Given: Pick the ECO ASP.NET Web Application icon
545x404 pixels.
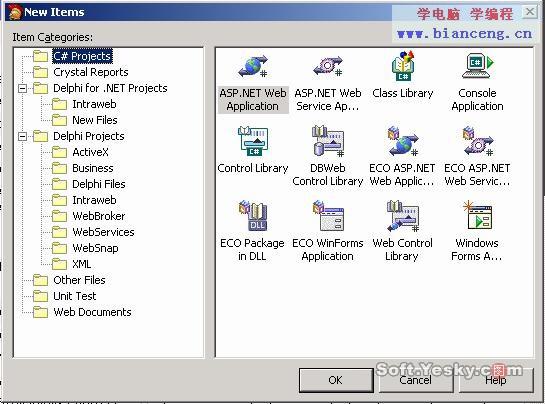Looking at the screenshot, I should (x=403, y=142).
